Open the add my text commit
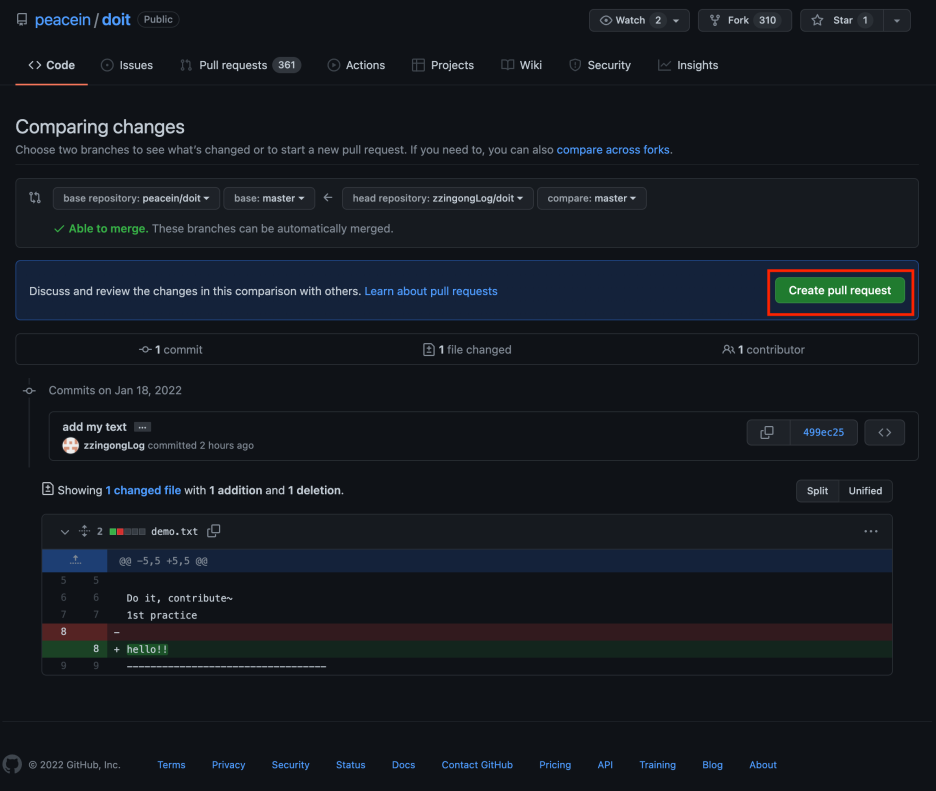This screenshot has height=791, width=936. pos(94,427)
